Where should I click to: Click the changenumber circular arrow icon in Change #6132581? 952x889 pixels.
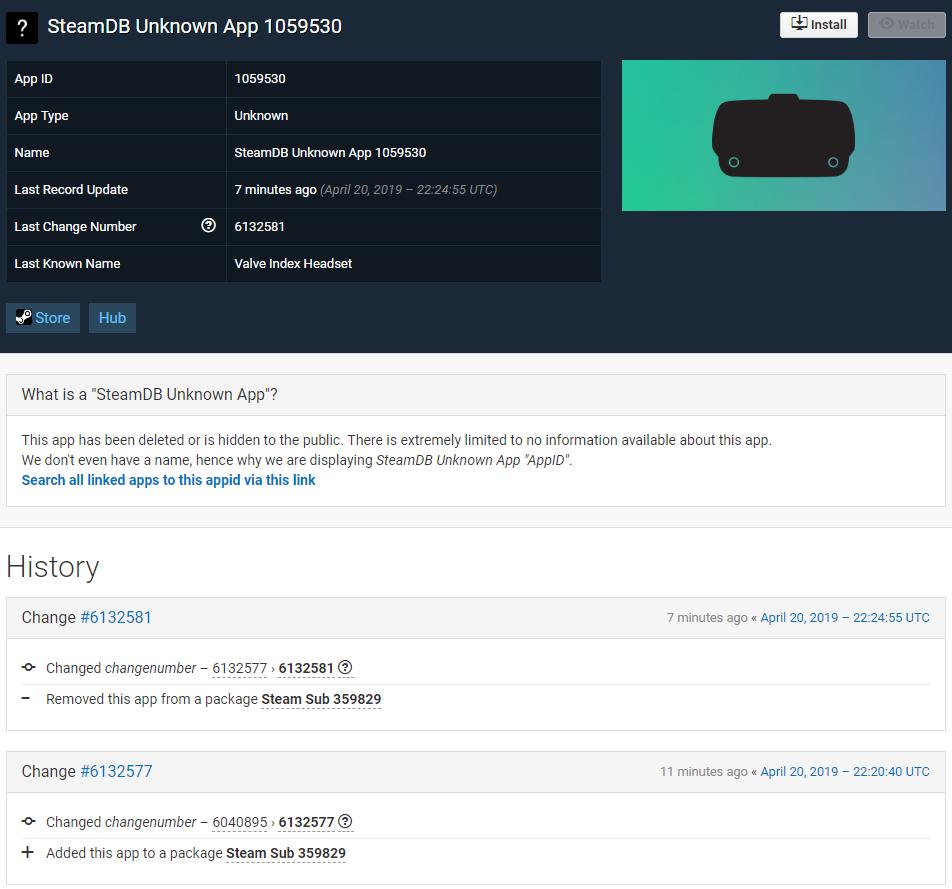click(x=27, y=668)
